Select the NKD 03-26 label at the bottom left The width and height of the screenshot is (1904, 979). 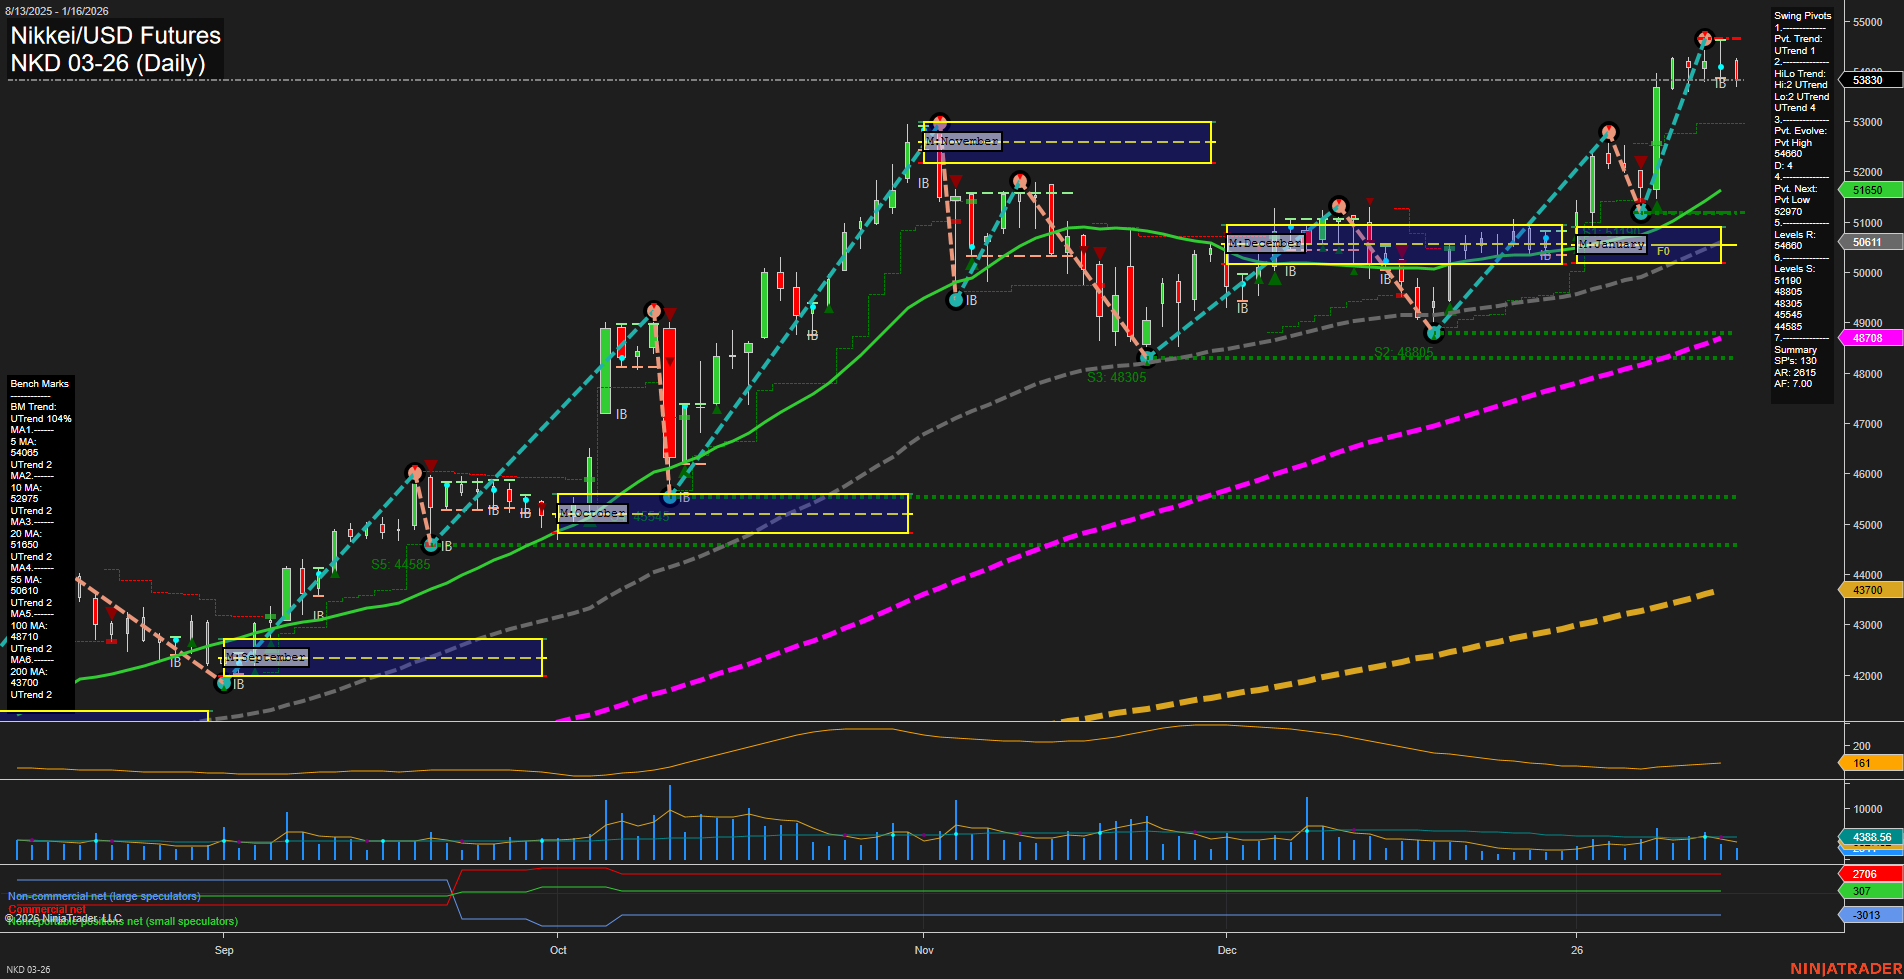click(27, 969)
